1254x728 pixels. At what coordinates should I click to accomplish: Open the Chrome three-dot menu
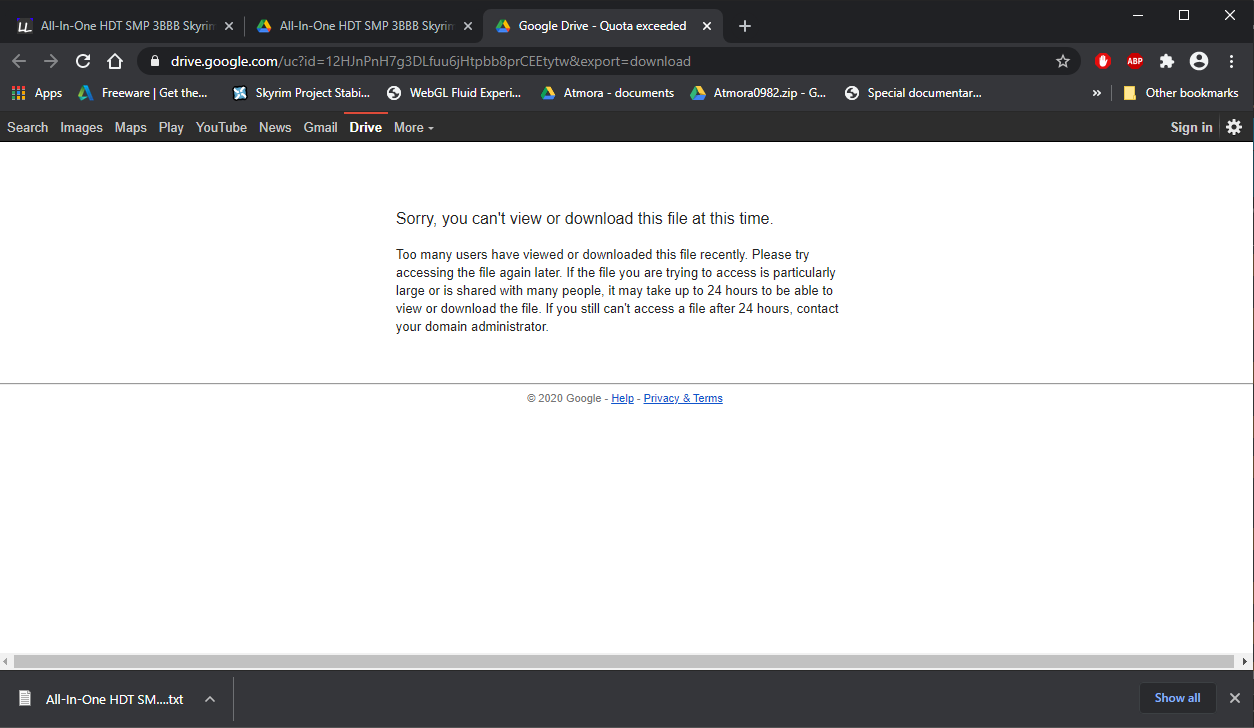[x=1231, y=61]
